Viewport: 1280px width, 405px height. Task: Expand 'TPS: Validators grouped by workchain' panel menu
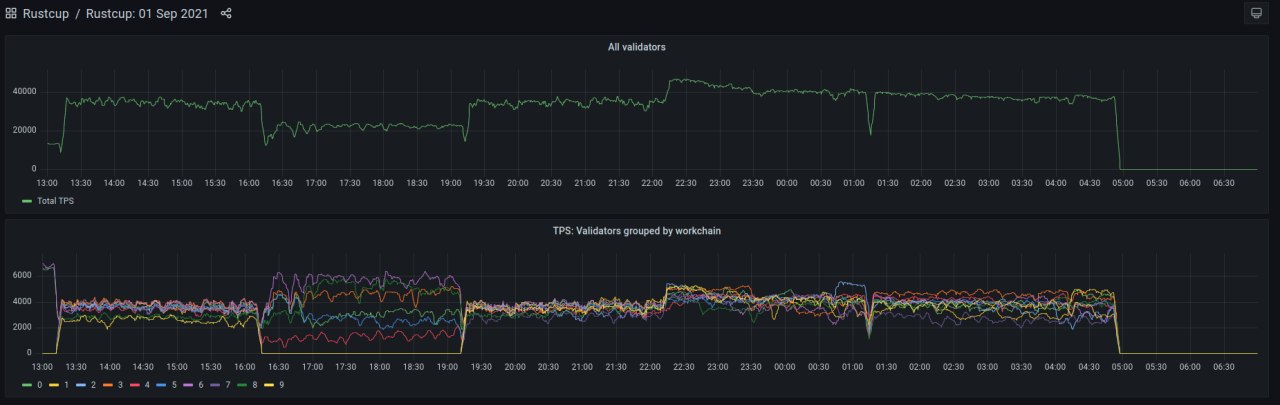tap(637, 230)
